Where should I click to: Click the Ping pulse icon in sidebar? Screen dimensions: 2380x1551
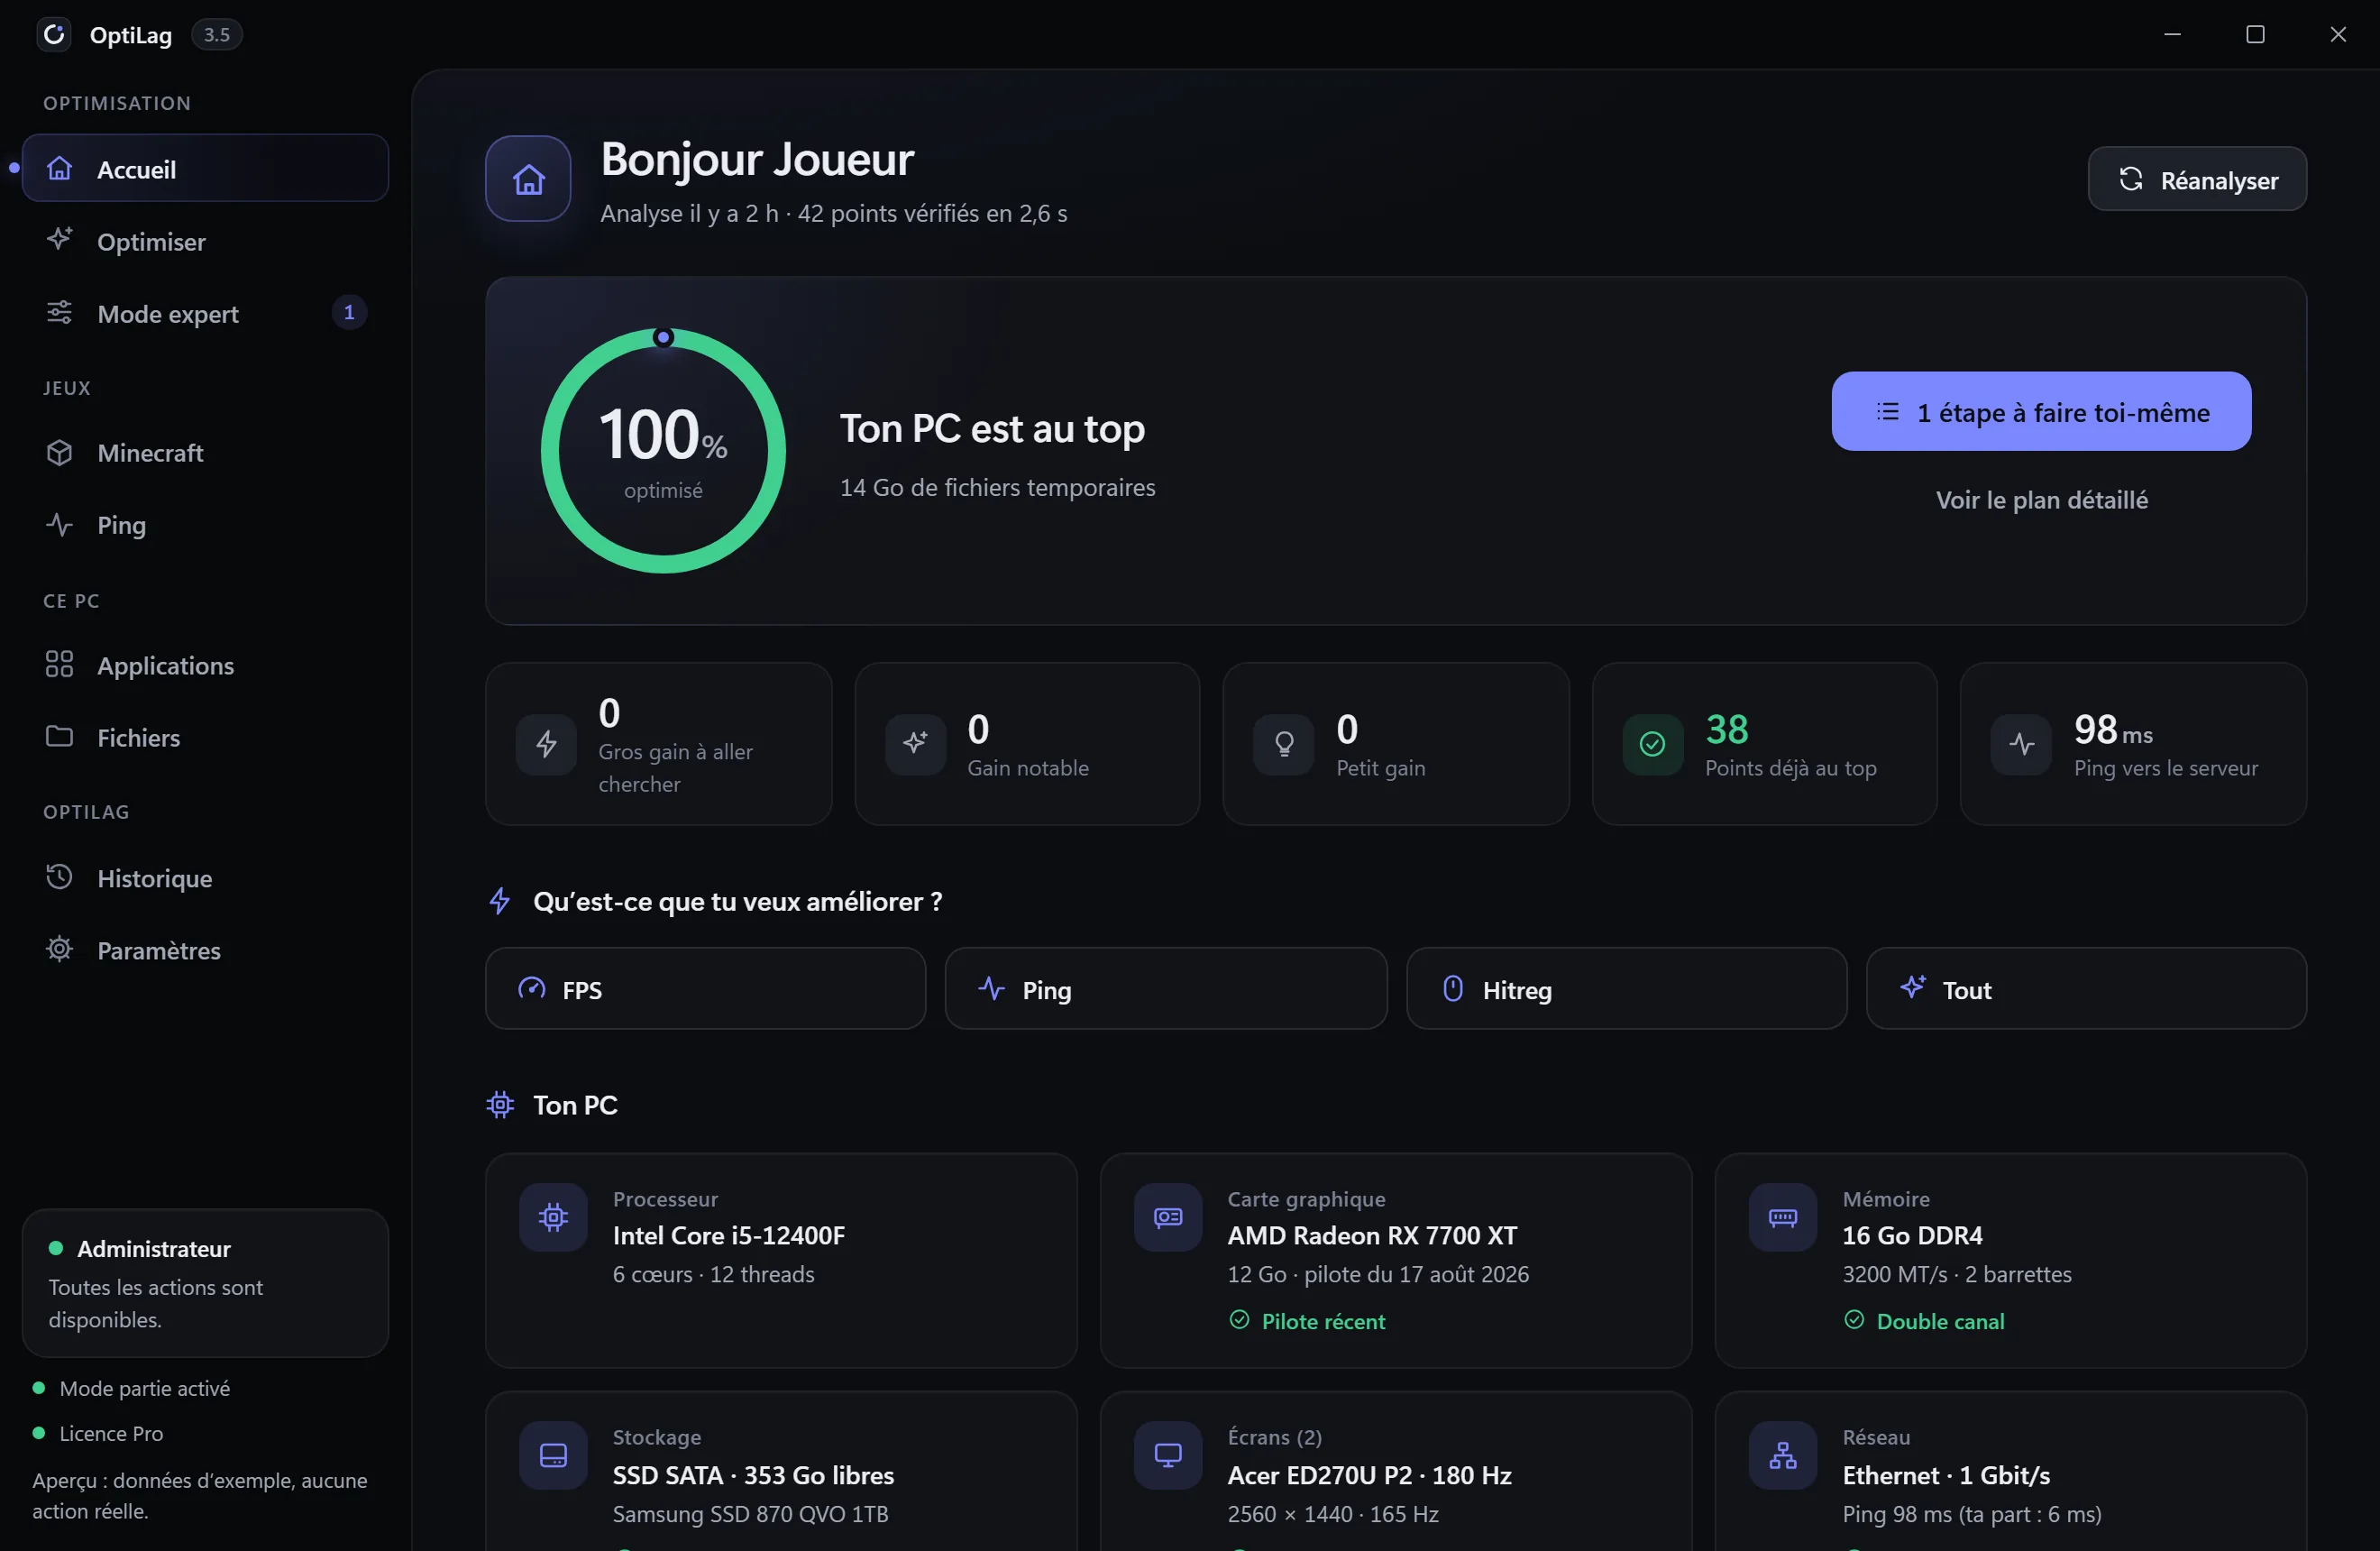coord(59,524)
